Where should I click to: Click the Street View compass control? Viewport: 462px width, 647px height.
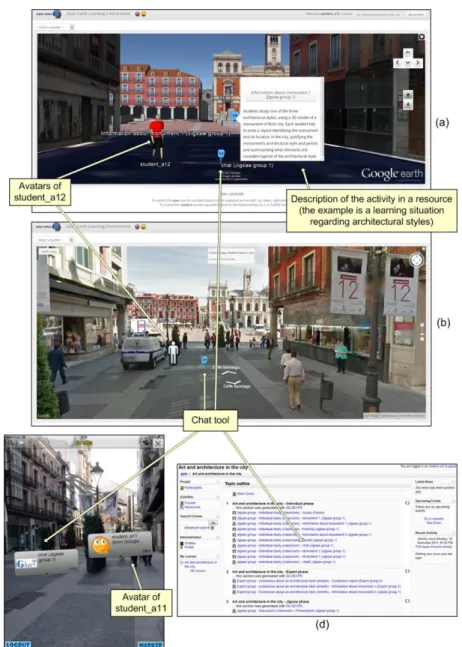tap(416, 260)
